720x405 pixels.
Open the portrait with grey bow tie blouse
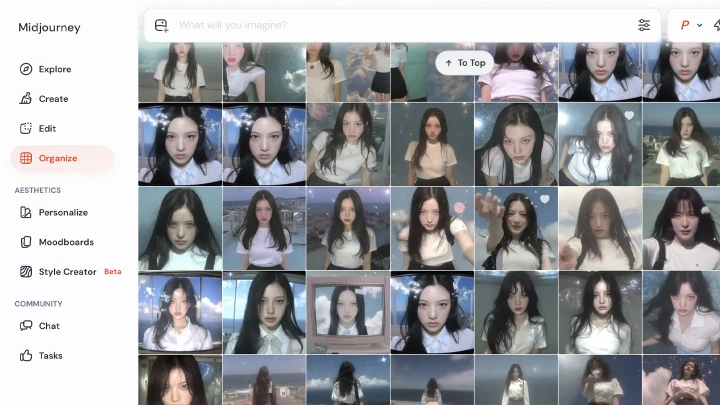tap(264, 312)
